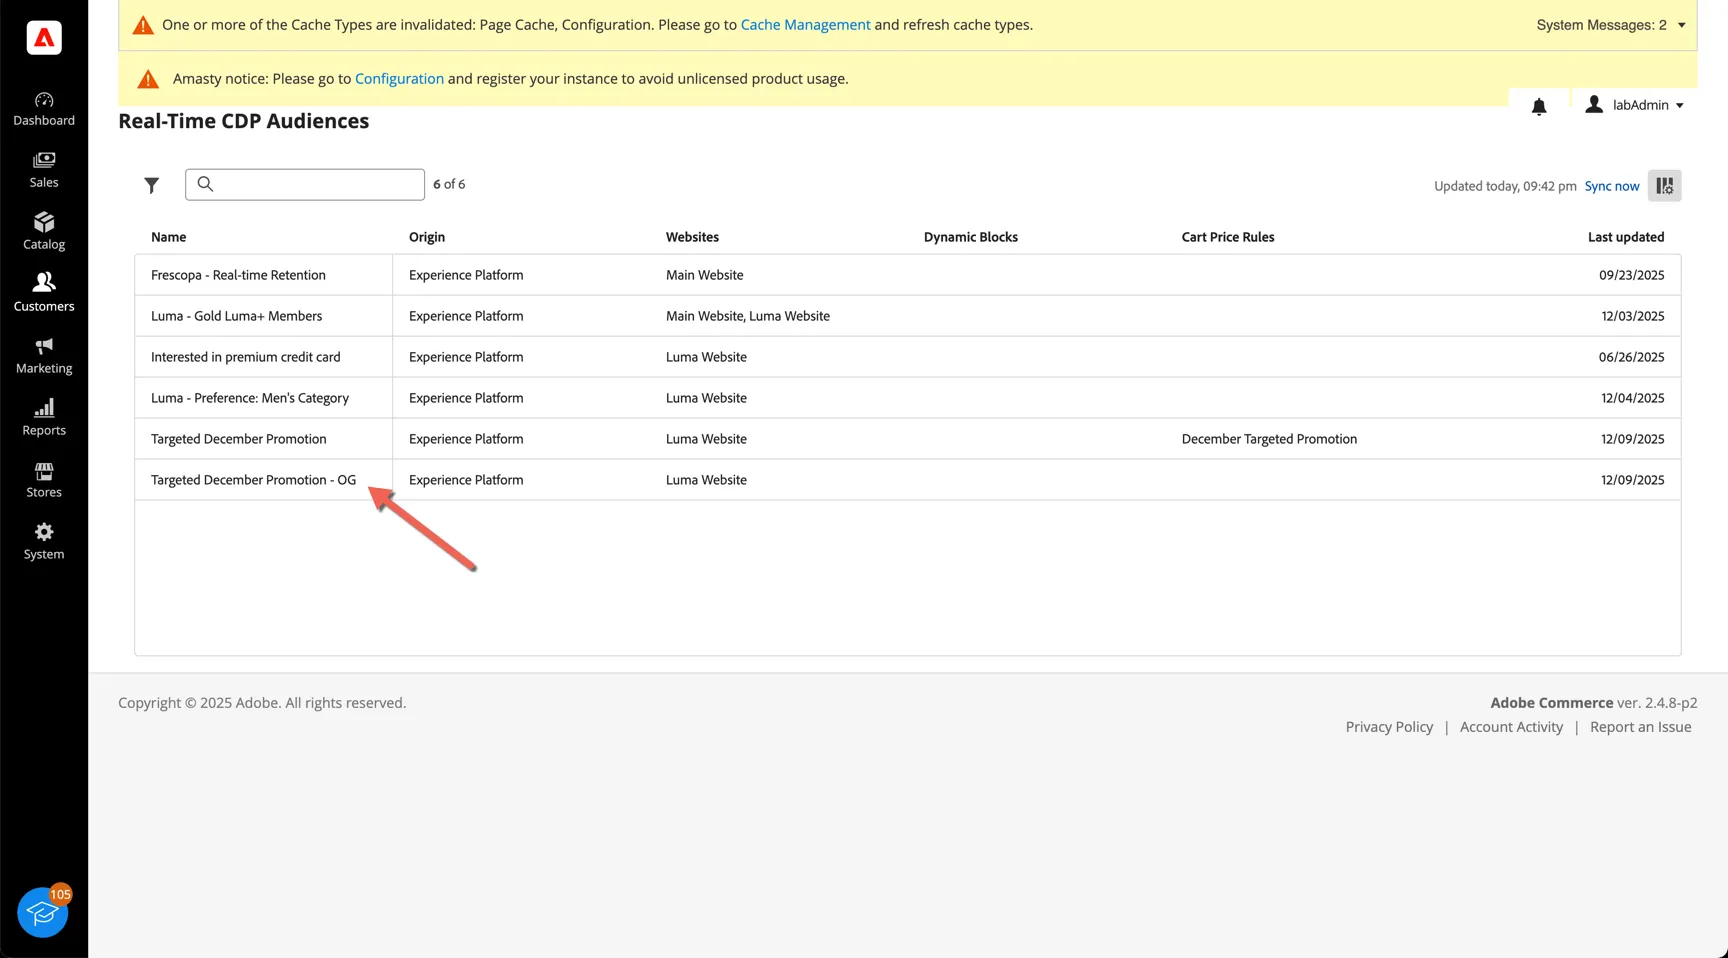This screenshot has height=958, width=1728.
Task: Open the Customers sidebar menu
Action: pos(44,293)
